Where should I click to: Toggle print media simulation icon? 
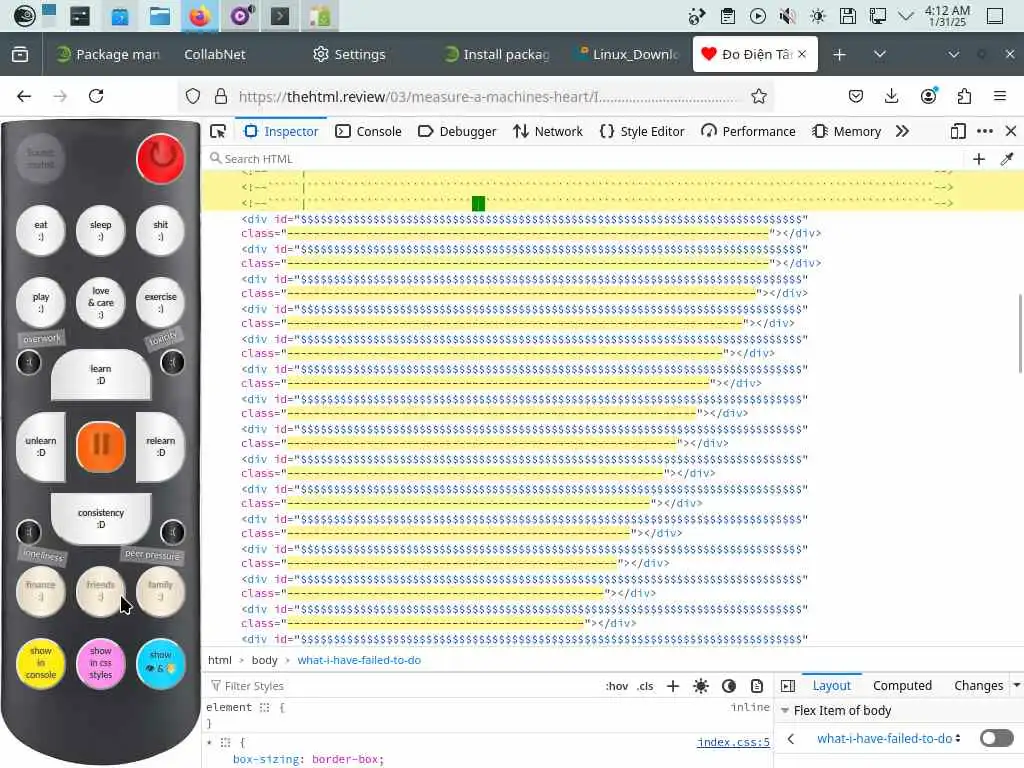757,686
